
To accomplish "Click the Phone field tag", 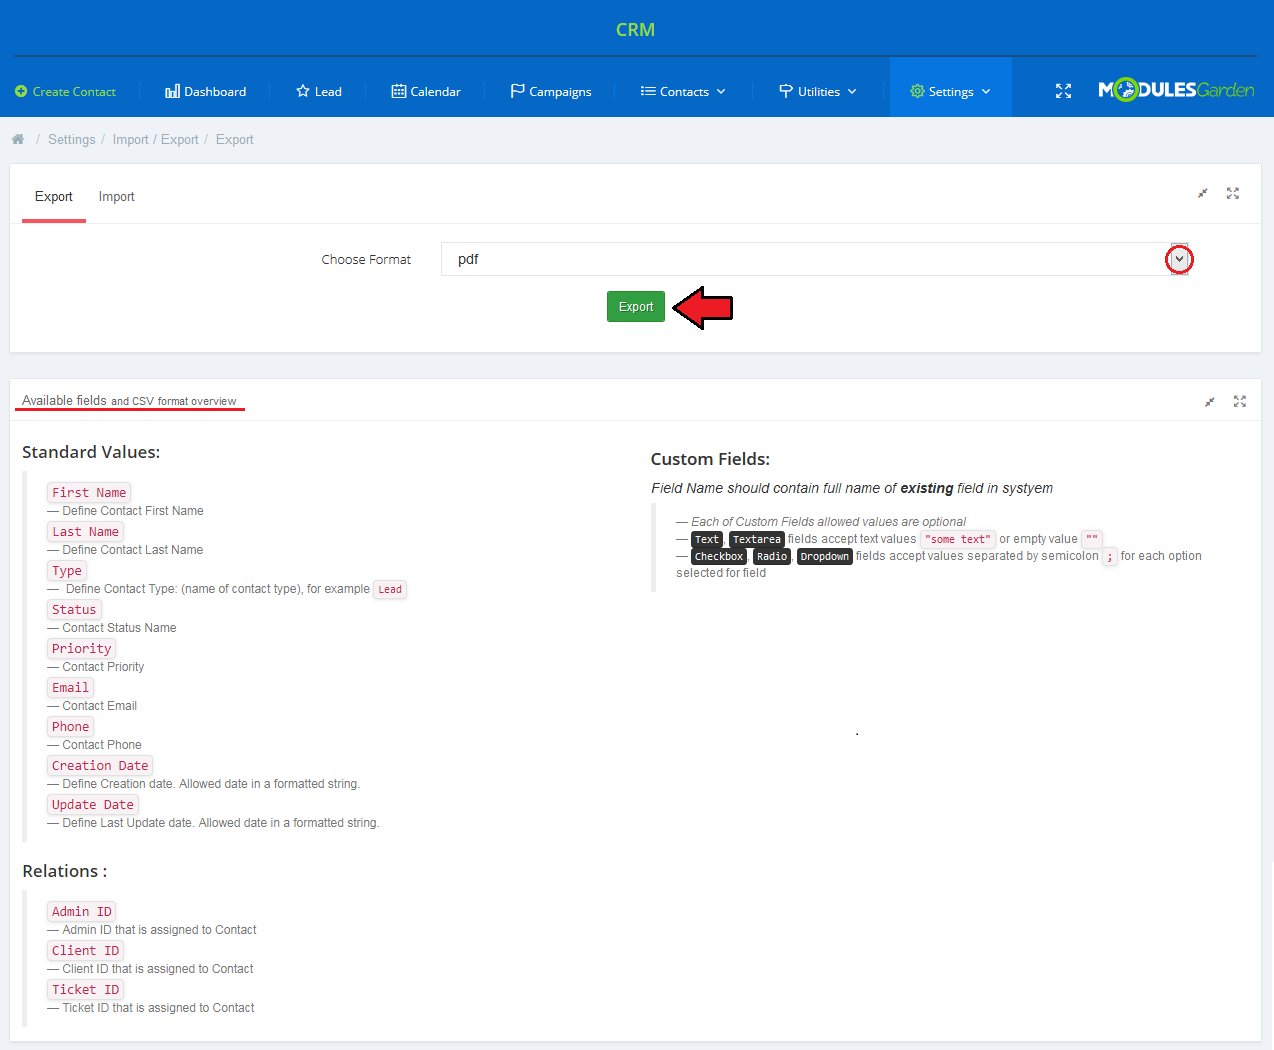I will pyautogui.click(x=70, y=727).
